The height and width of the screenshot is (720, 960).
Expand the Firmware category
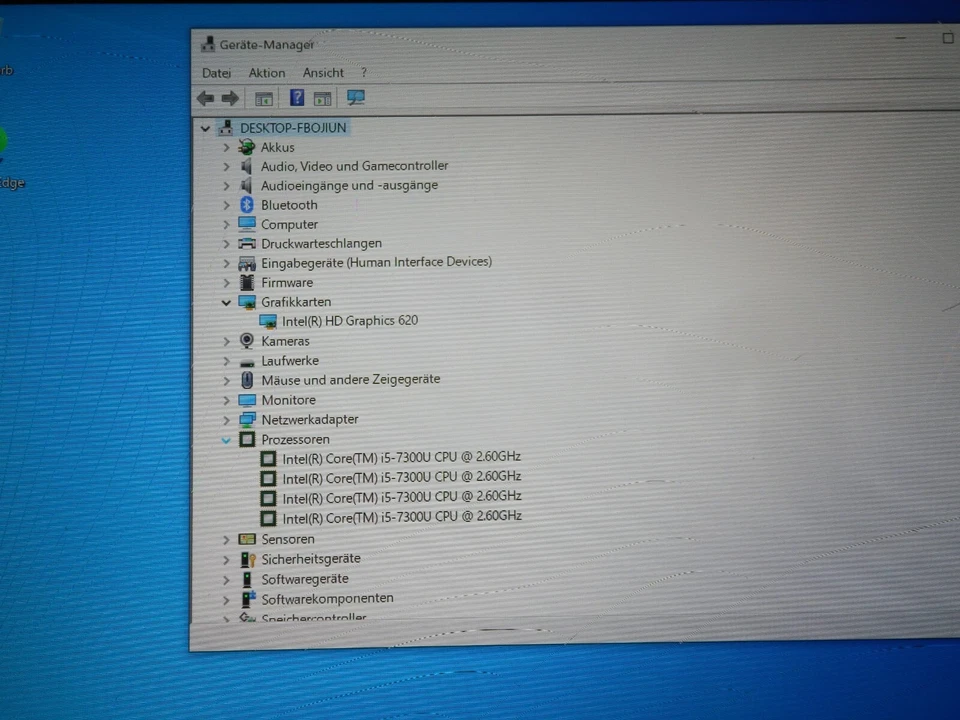[227, 283]
